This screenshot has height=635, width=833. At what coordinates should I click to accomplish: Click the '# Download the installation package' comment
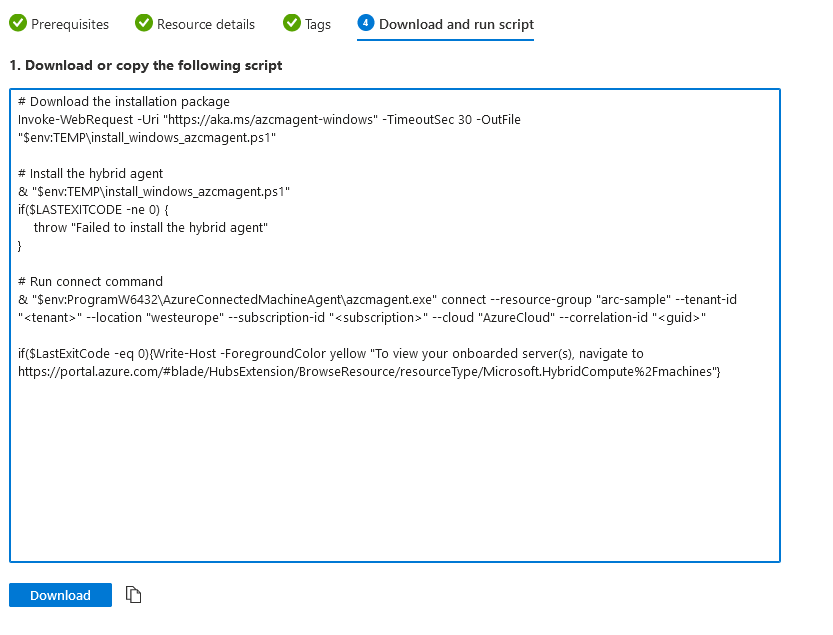click(x=124, y=101)
